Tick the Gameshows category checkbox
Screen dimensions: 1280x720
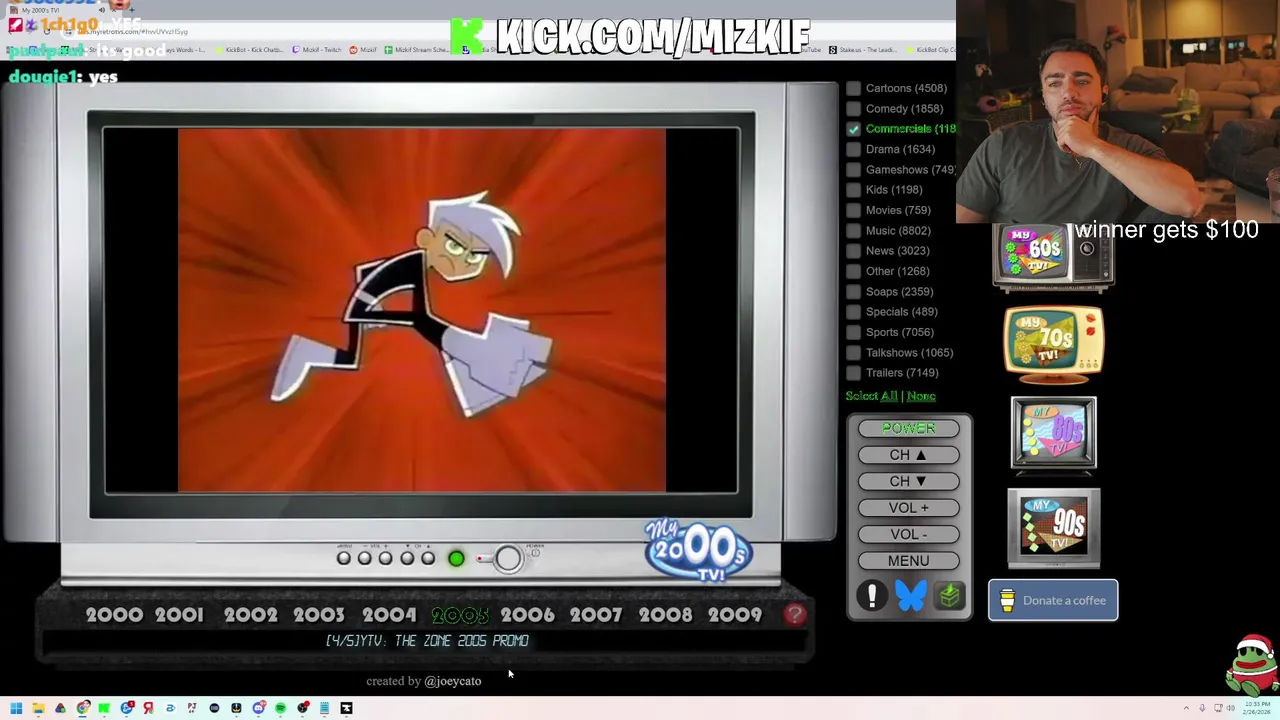tap(853, 169)
